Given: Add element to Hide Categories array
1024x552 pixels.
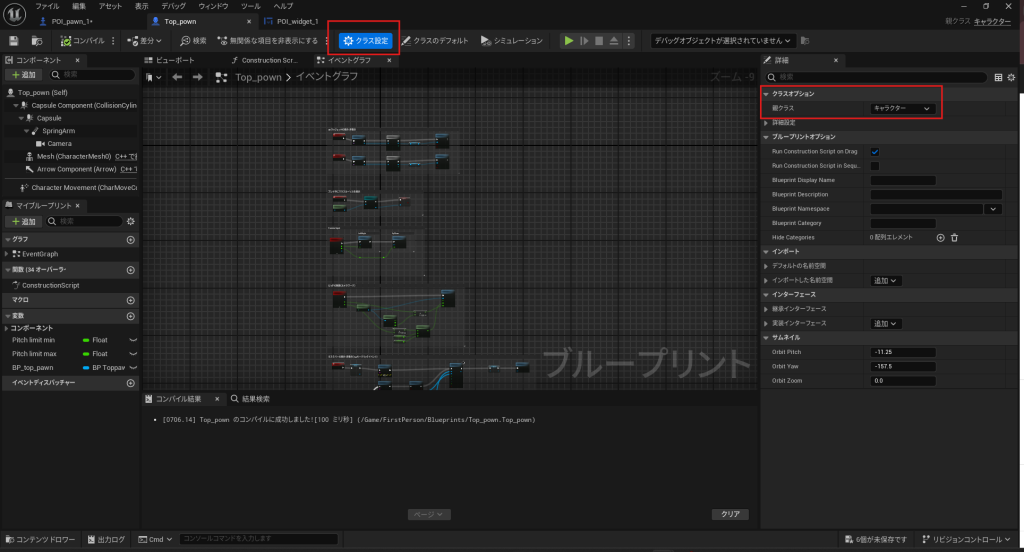Looking at the screenshot, I should (940, 237).
